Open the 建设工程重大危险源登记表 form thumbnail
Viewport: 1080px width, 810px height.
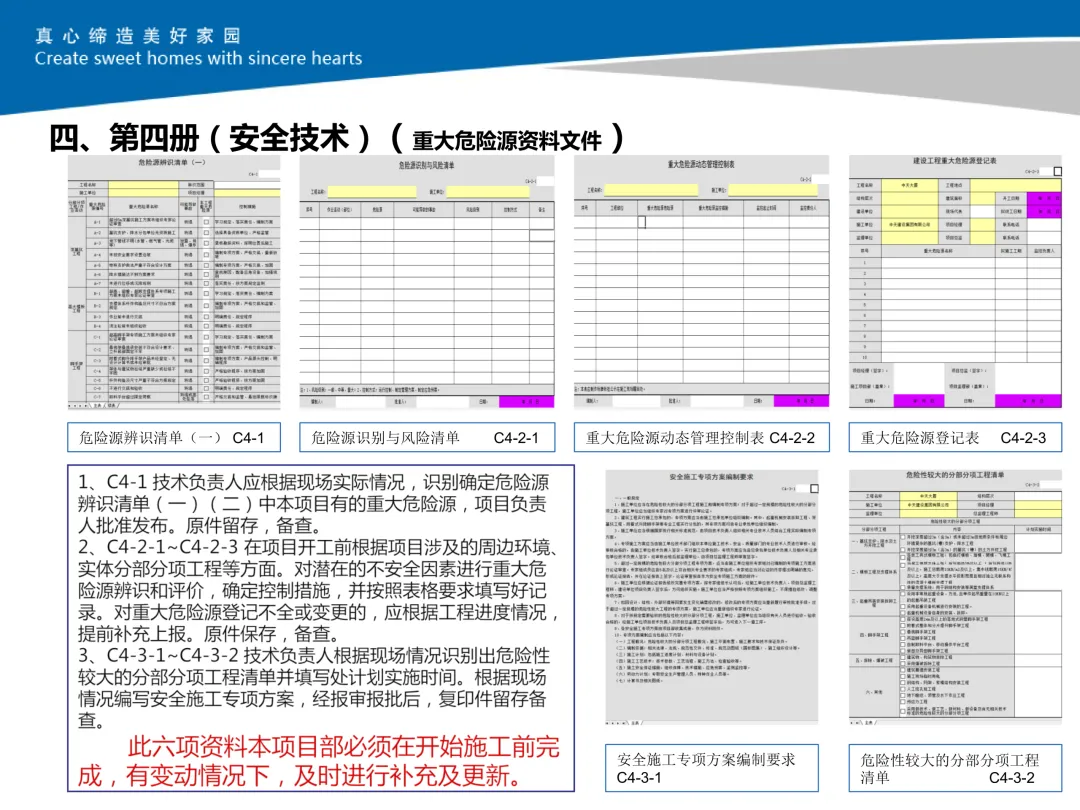(955, 282)
